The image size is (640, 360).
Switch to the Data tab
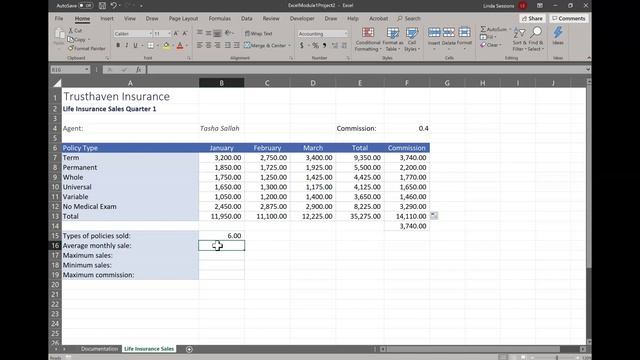click(x=247, y=18)
